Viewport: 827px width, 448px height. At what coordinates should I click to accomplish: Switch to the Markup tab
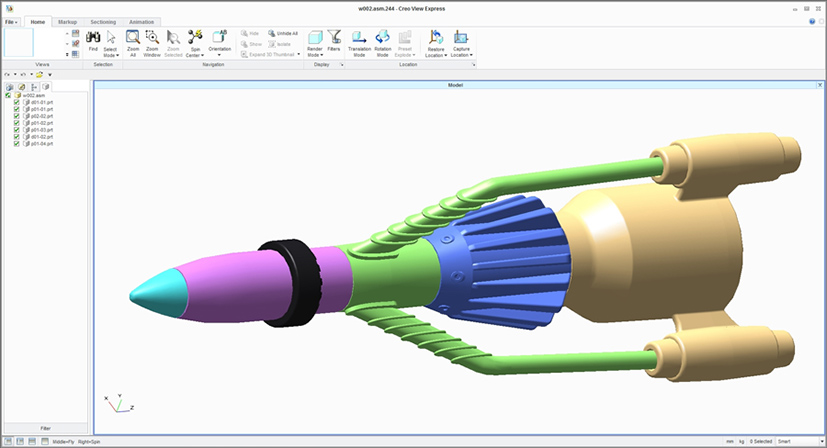[67, 21]
